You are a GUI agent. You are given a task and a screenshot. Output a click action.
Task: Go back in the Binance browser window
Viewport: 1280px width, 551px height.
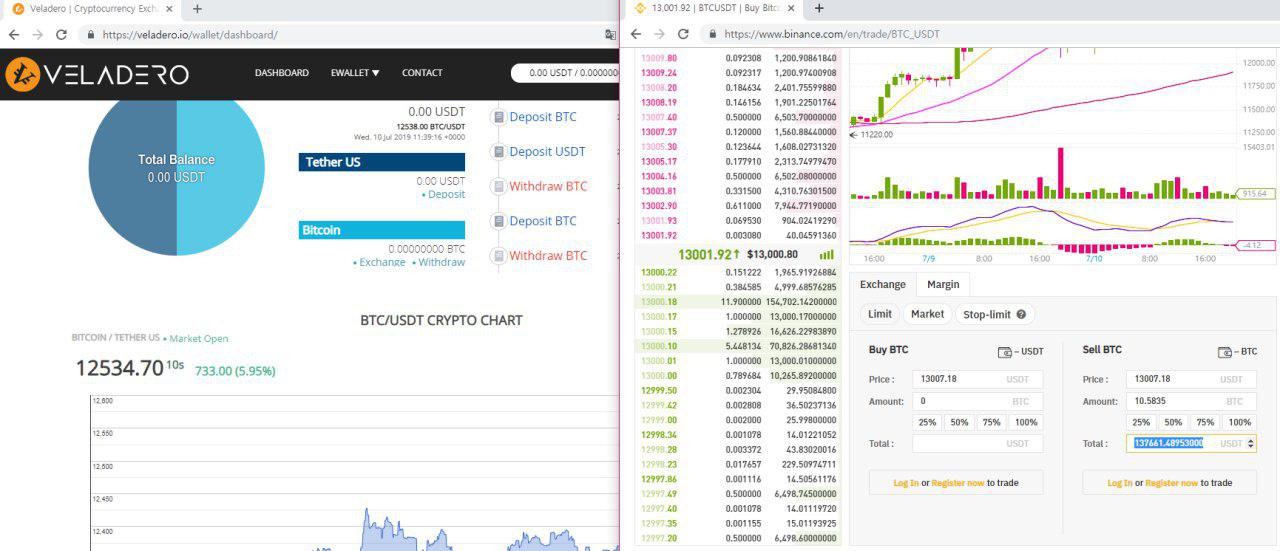click(635, 34)
